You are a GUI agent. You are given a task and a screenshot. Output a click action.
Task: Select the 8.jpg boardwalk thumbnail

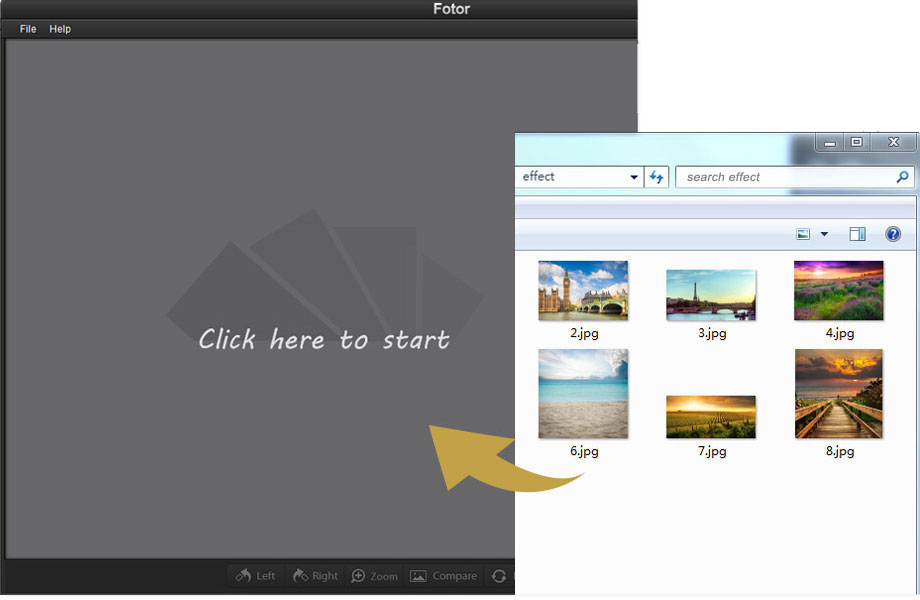click(x=838, y=394)
